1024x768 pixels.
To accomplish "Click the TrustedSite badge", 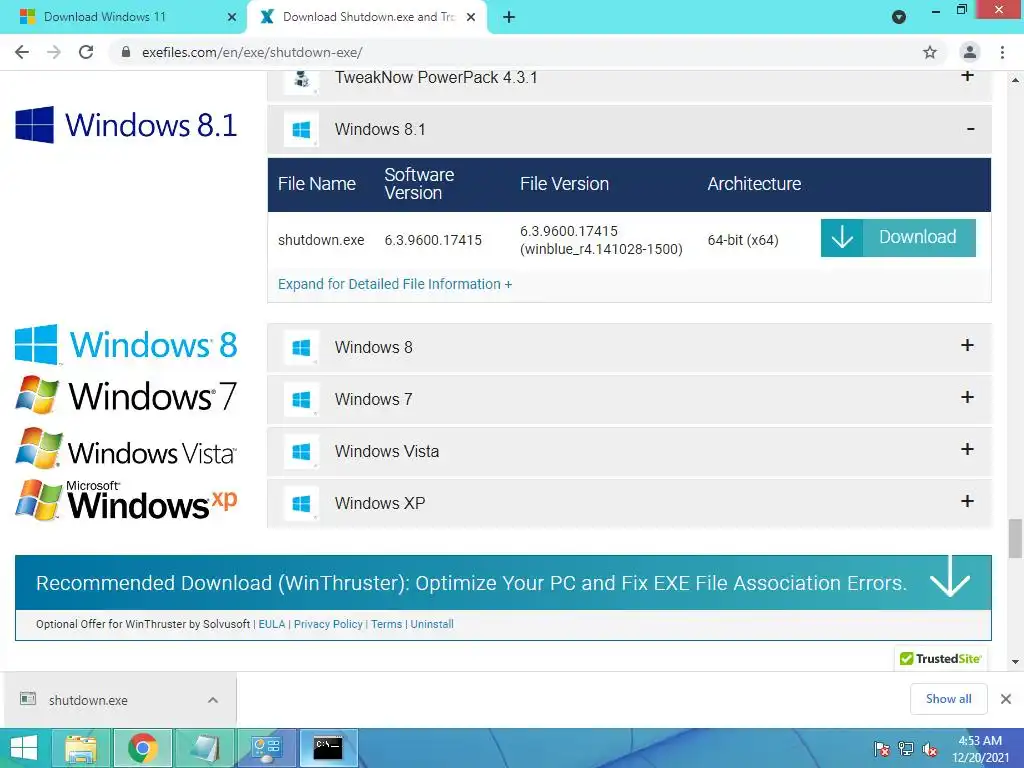I will [940, 659].
